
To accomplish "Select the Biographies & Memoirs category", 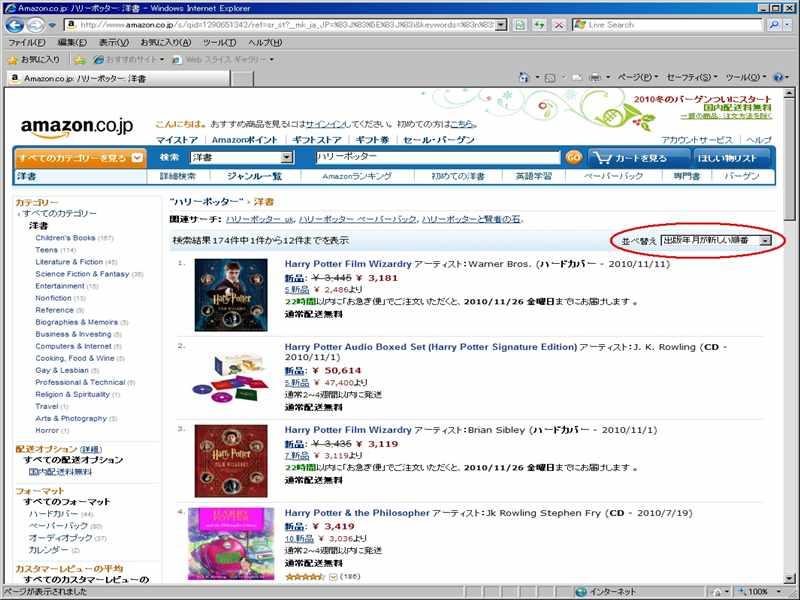I will pyautogui.click(x=77, y=322).
